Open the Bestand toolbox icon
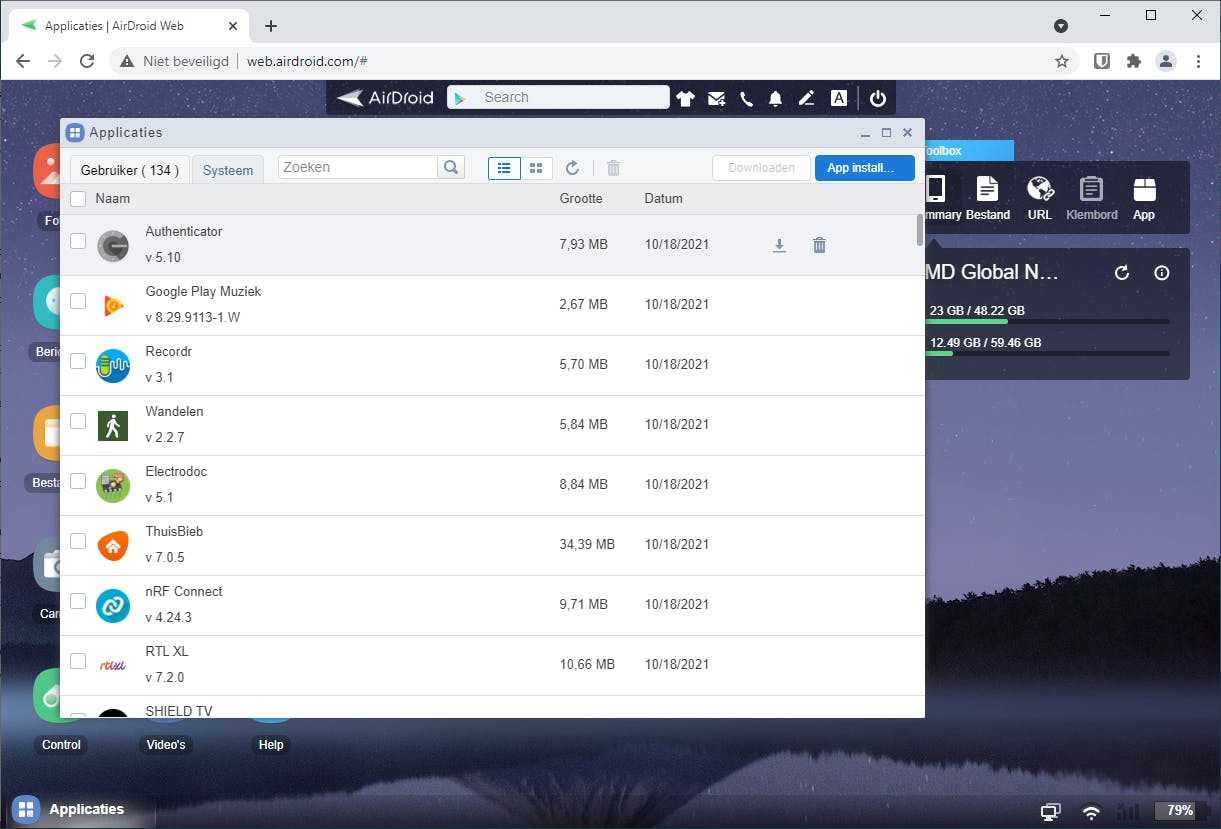This screenshot has width=1221, height=829. 987,197
